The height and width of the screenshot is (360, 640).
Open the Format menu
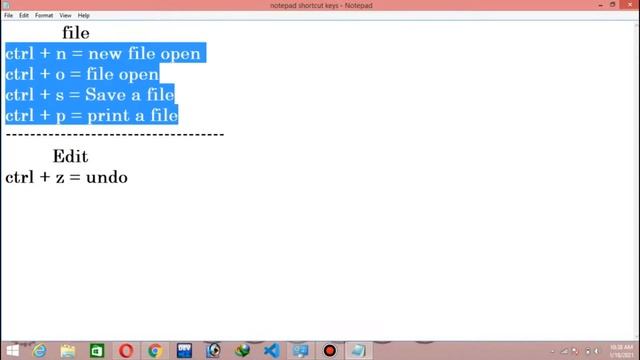pyautogui.click(x=44, y=16)
